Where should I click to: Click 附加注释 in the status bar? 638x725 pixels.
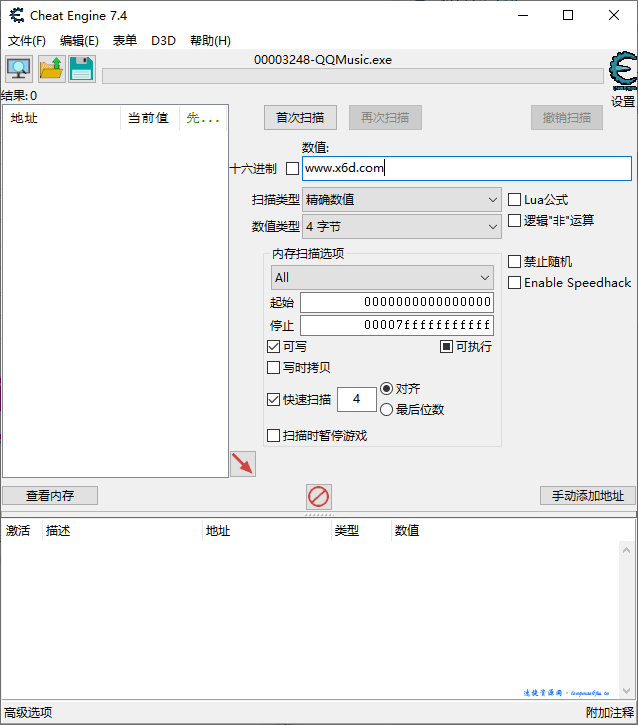pyautogui.click(x=610, y=713)
